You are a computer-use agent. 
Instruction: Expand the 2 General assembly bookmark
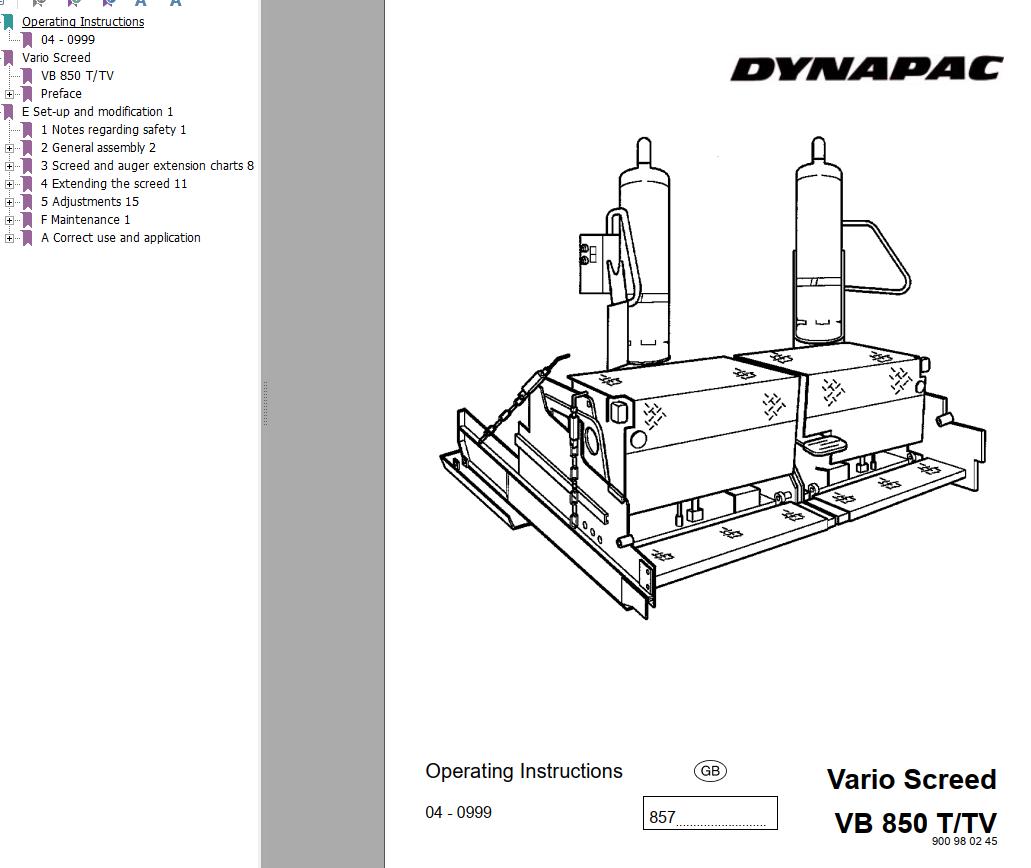point(9,148)
